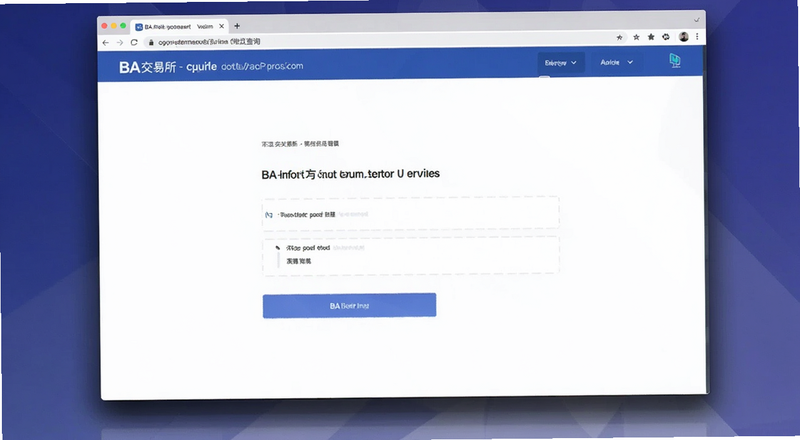The width and height of the screenshot is (800, 440).
Task: Reload the page with the refresh icon
Action: [134, 42]
